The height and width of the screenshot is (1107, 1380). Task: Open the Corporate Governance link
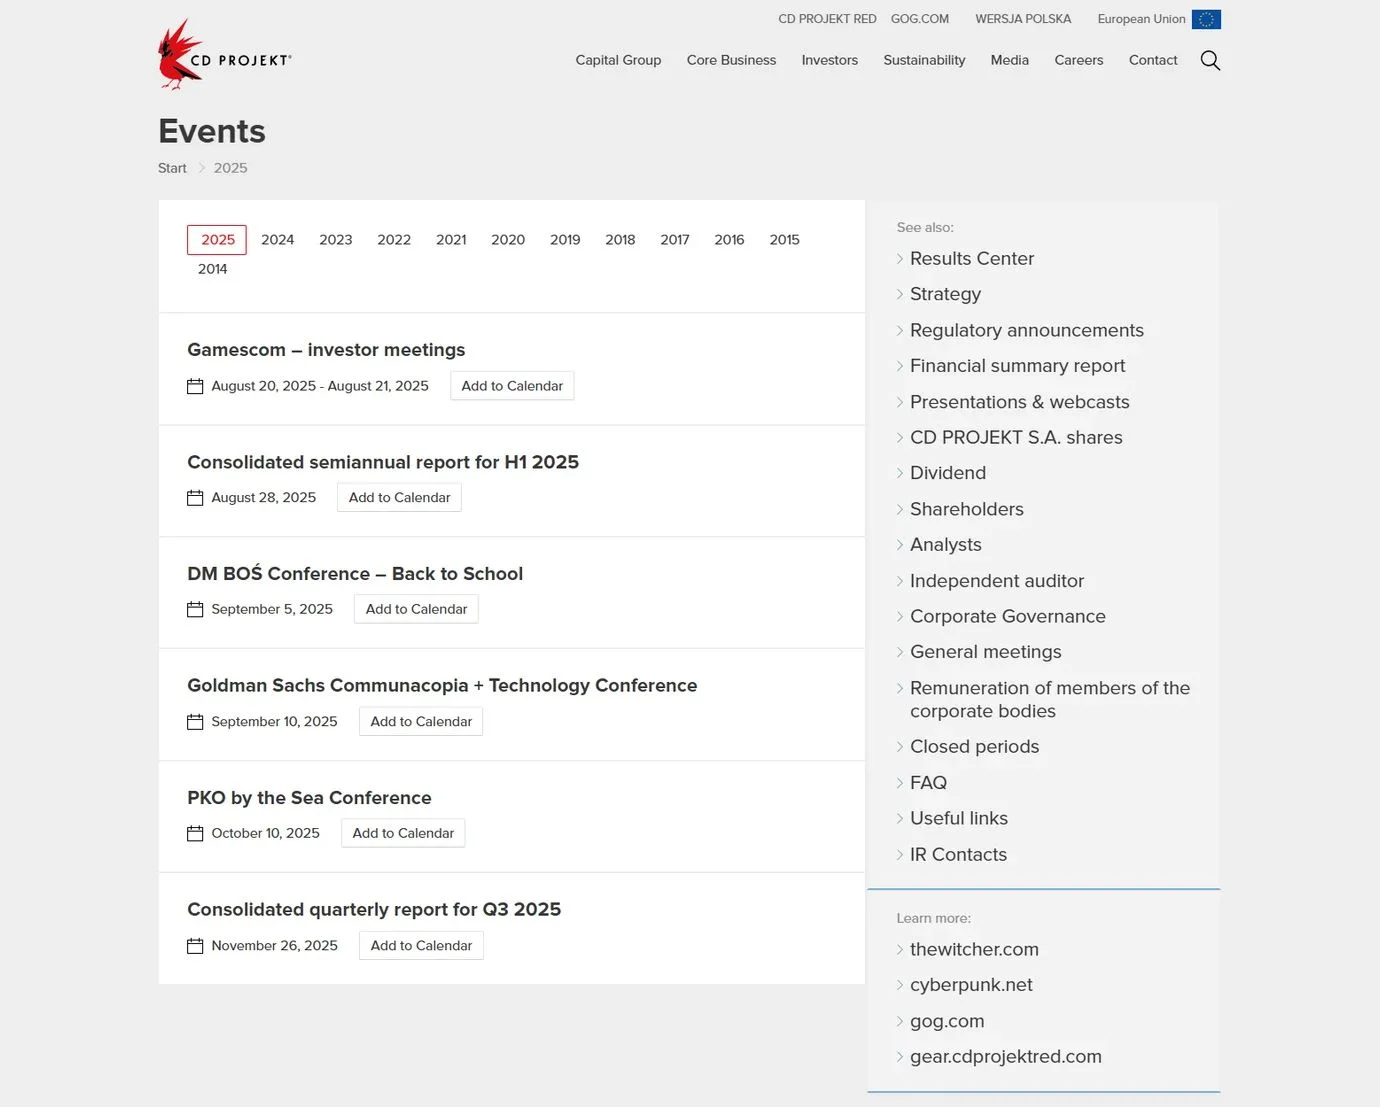coord(1008,617)
